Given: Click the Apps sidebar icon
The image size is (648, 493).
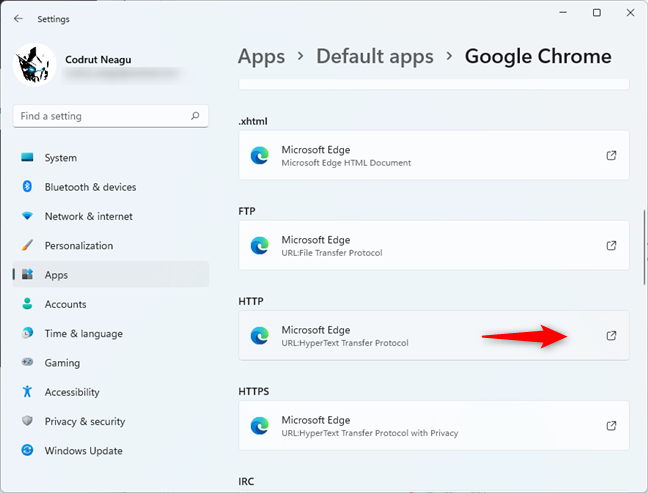Looking at the screenshot, I should pyautogui.click(x=27, y=274).
